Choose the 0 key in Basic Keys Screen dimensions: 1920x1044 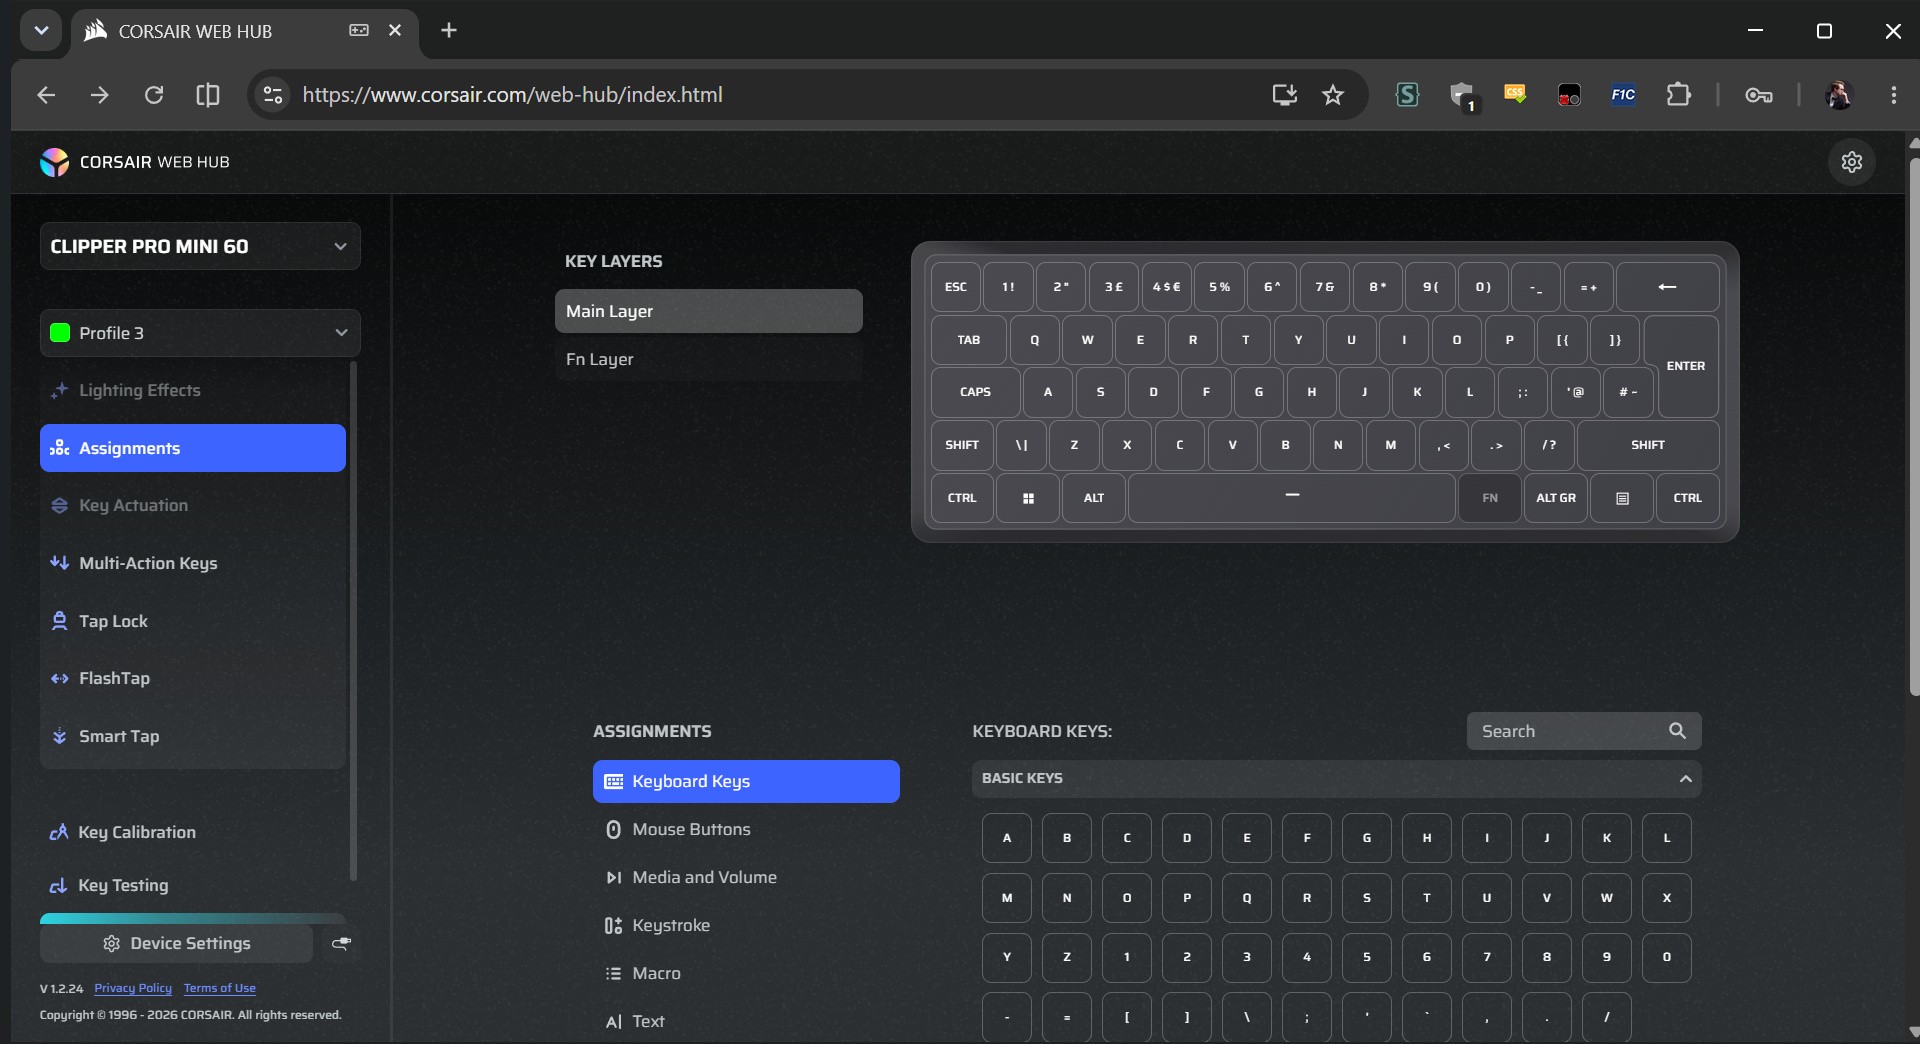(1667, 957)
